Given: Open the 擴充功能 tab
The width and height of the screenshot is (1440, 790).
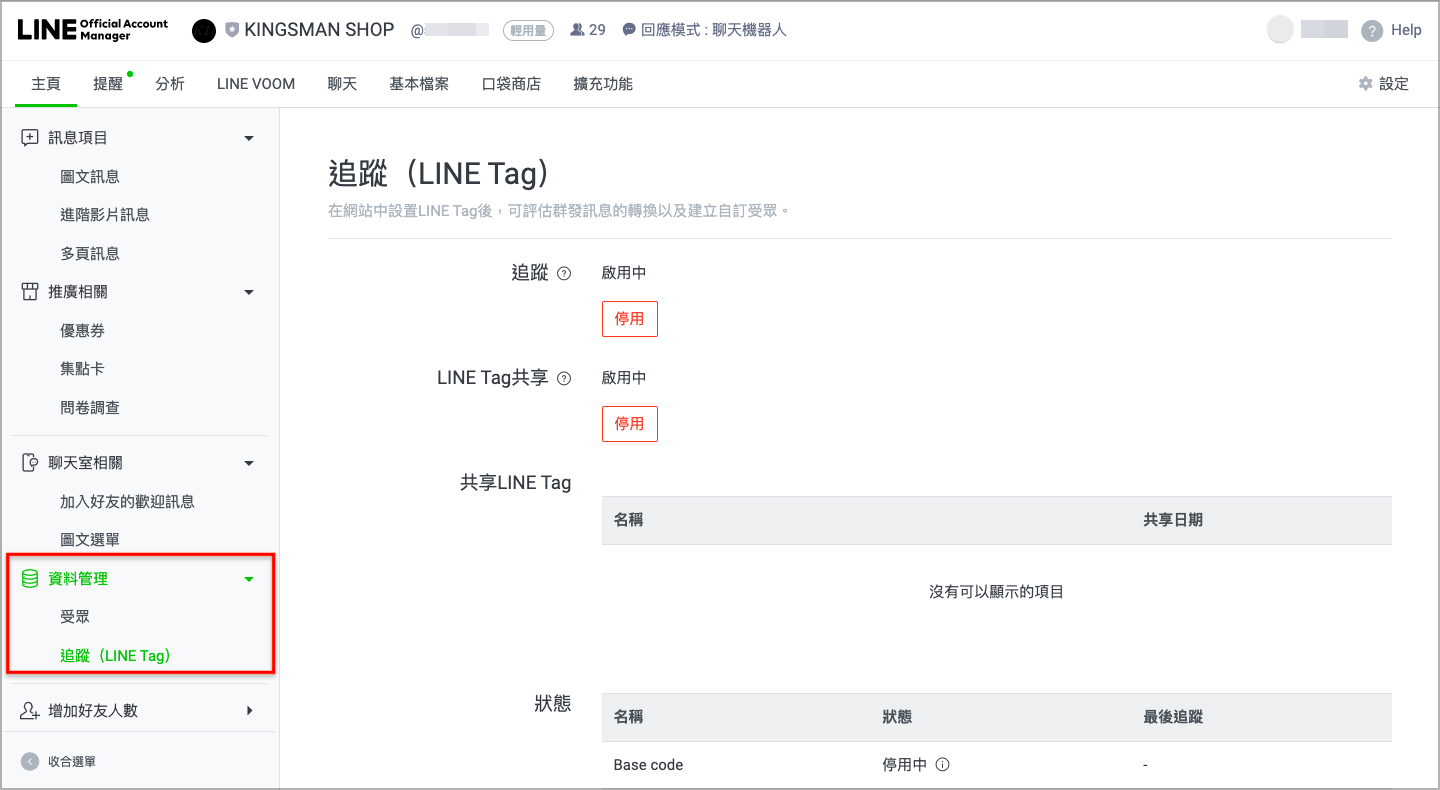Looking at the screenshot, I should (x=603, y=84).
